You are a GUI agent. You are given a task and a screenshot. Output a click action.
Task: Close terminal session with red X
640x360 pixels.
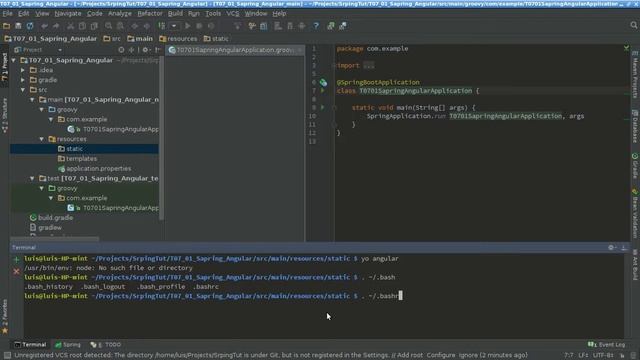[16, 271]
